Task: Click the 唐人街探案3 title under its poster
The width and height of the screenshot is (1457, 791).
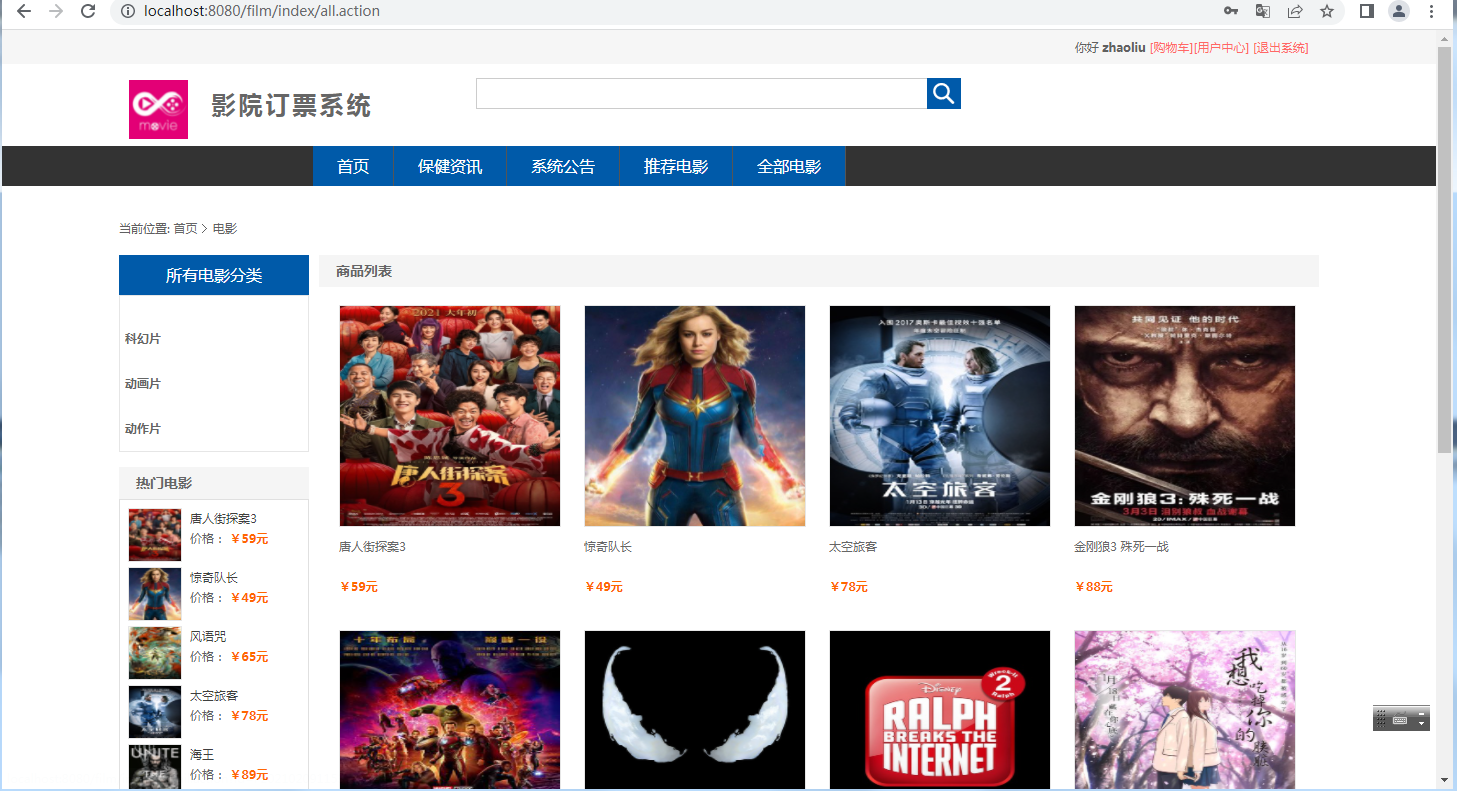Action: (372, 547)
